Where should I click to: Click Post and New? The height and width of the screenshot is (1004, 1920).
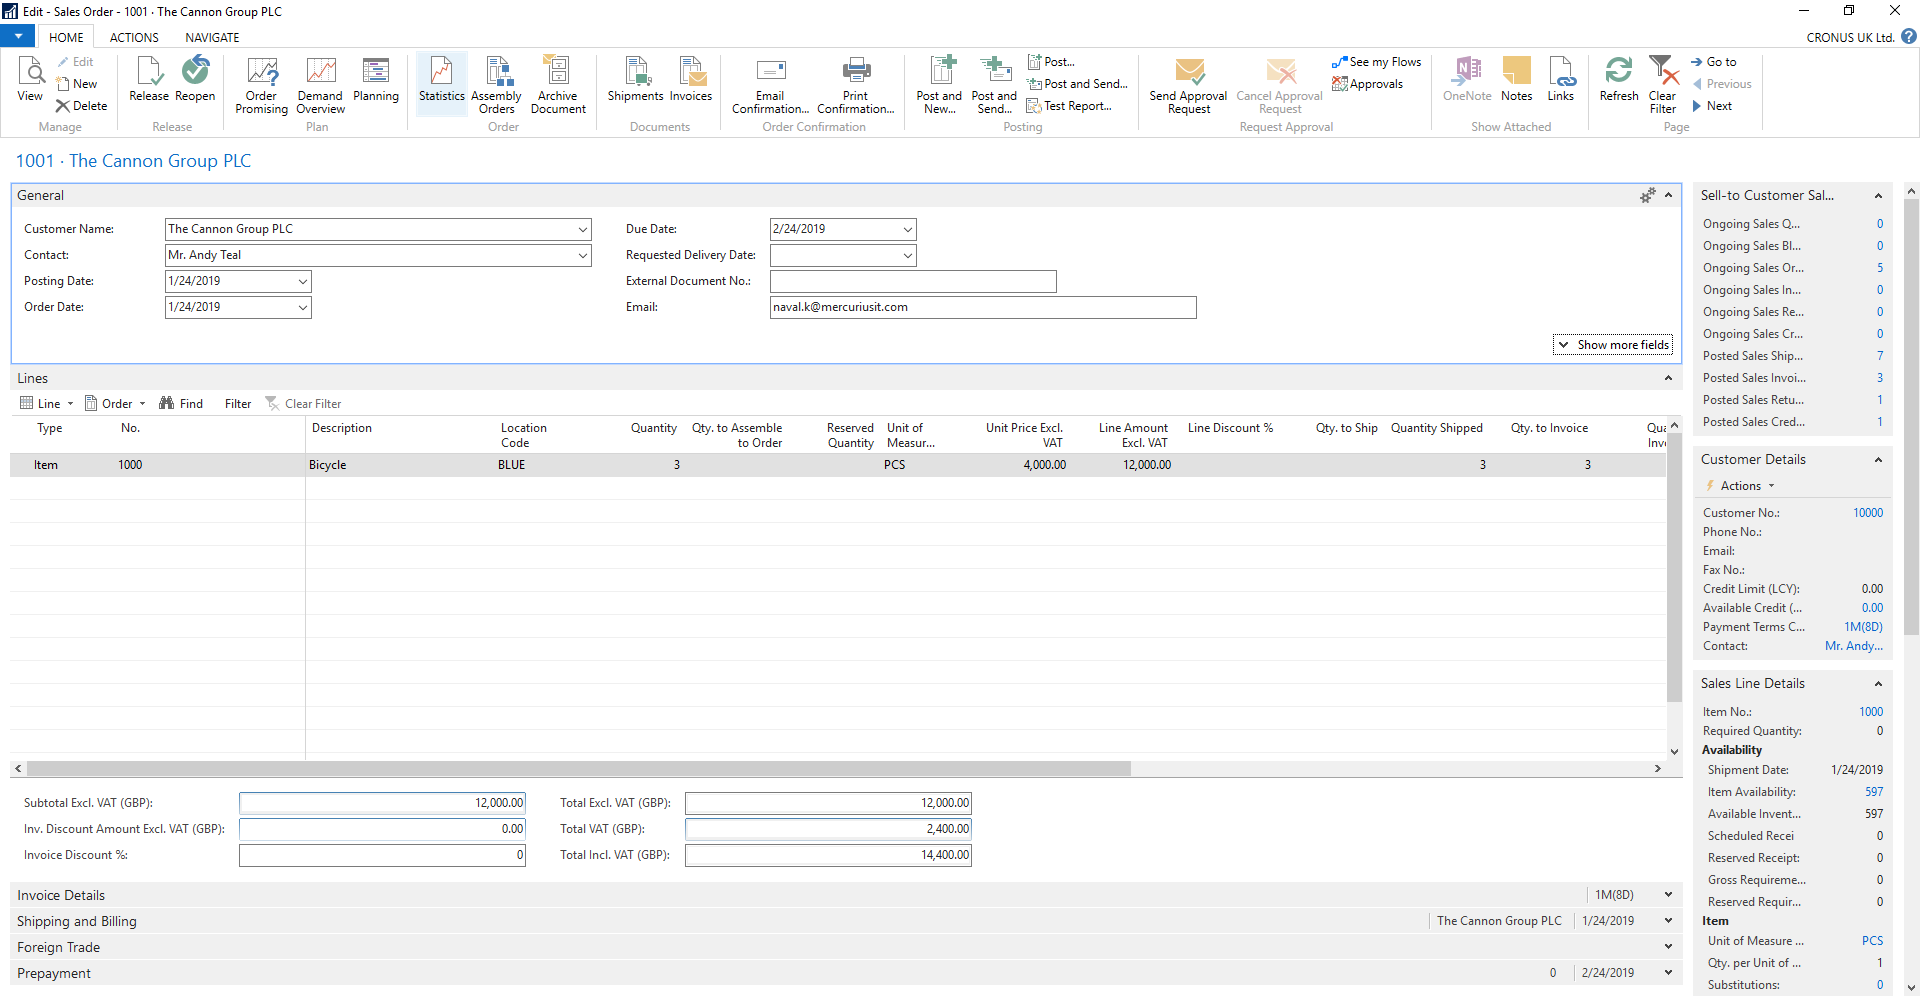(x=939, y=85)
